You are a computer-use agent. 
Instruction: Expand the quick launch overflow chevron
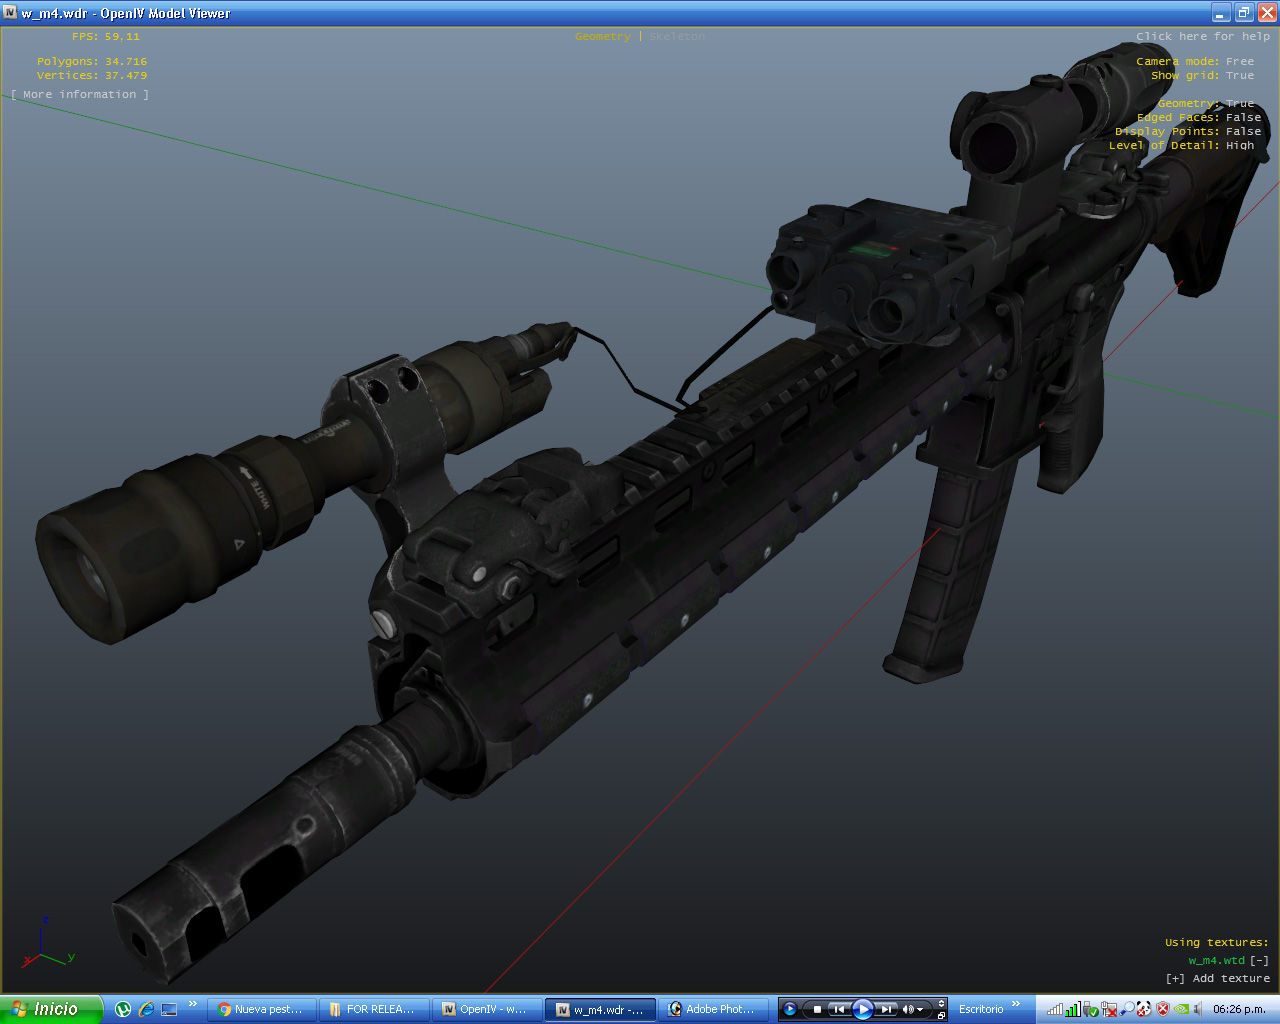[x=193, y=1004]
